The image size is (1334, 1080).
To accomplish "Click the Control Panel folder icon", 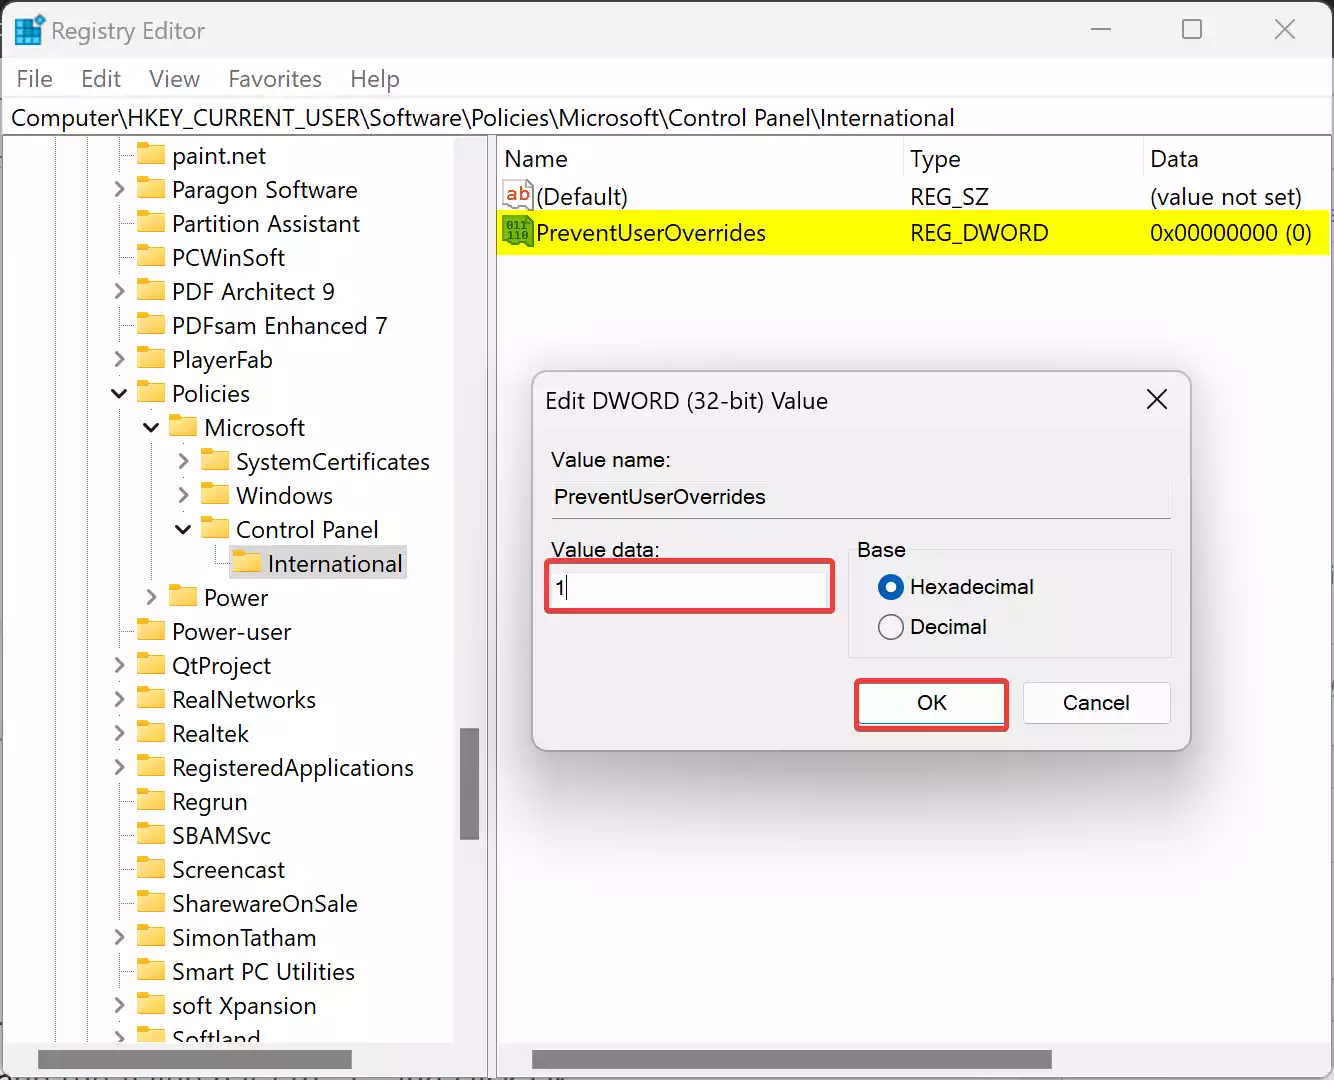I will [215, 529].
